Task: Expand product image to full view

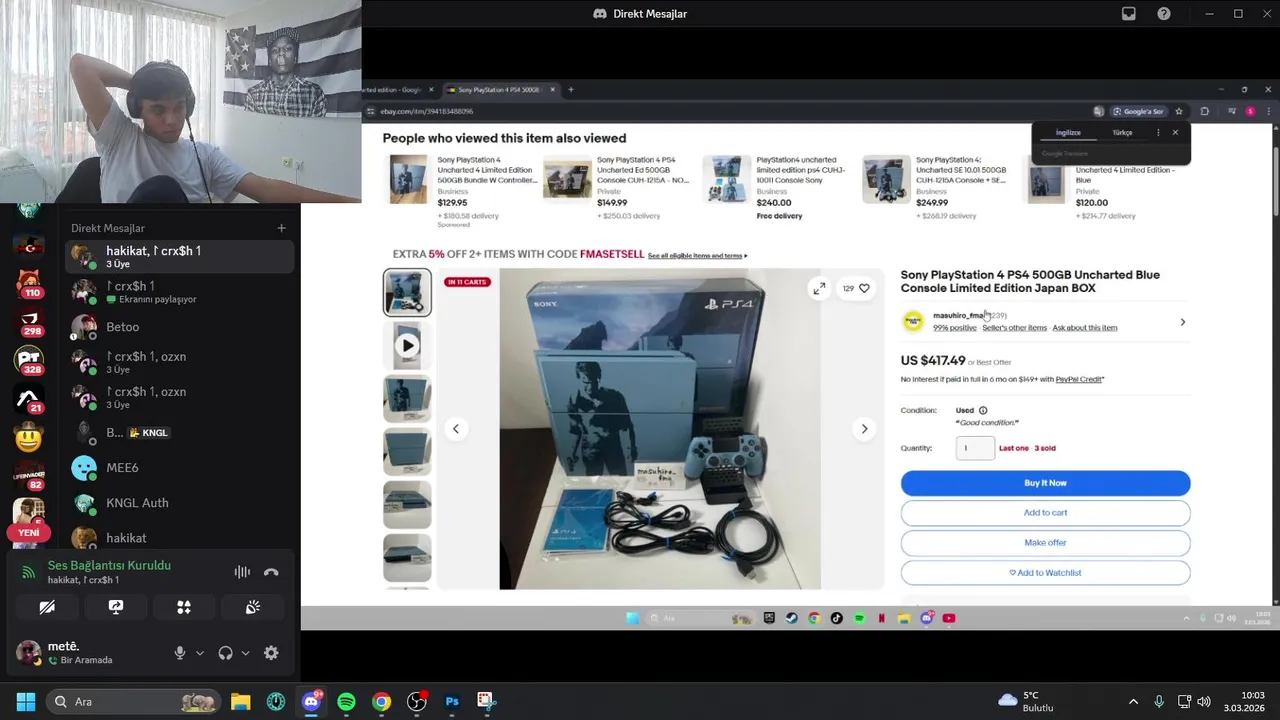Action: 819,288
